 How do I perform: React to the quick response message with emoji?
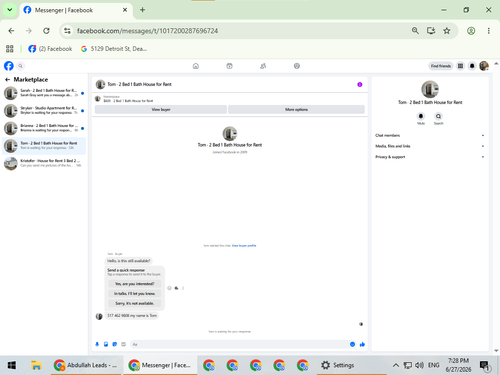click(x=169, y=288)
